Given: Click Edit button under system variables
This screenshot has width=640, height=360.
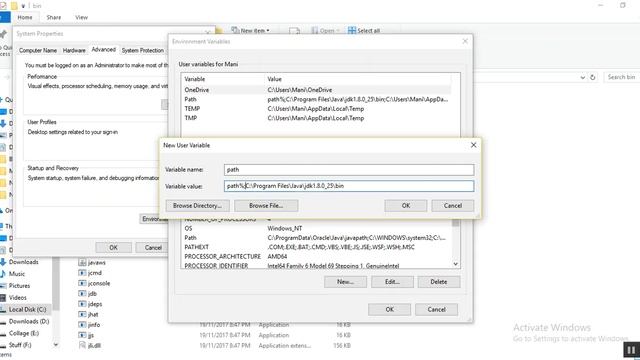Looking at the screenshot, I should point(392,282).
